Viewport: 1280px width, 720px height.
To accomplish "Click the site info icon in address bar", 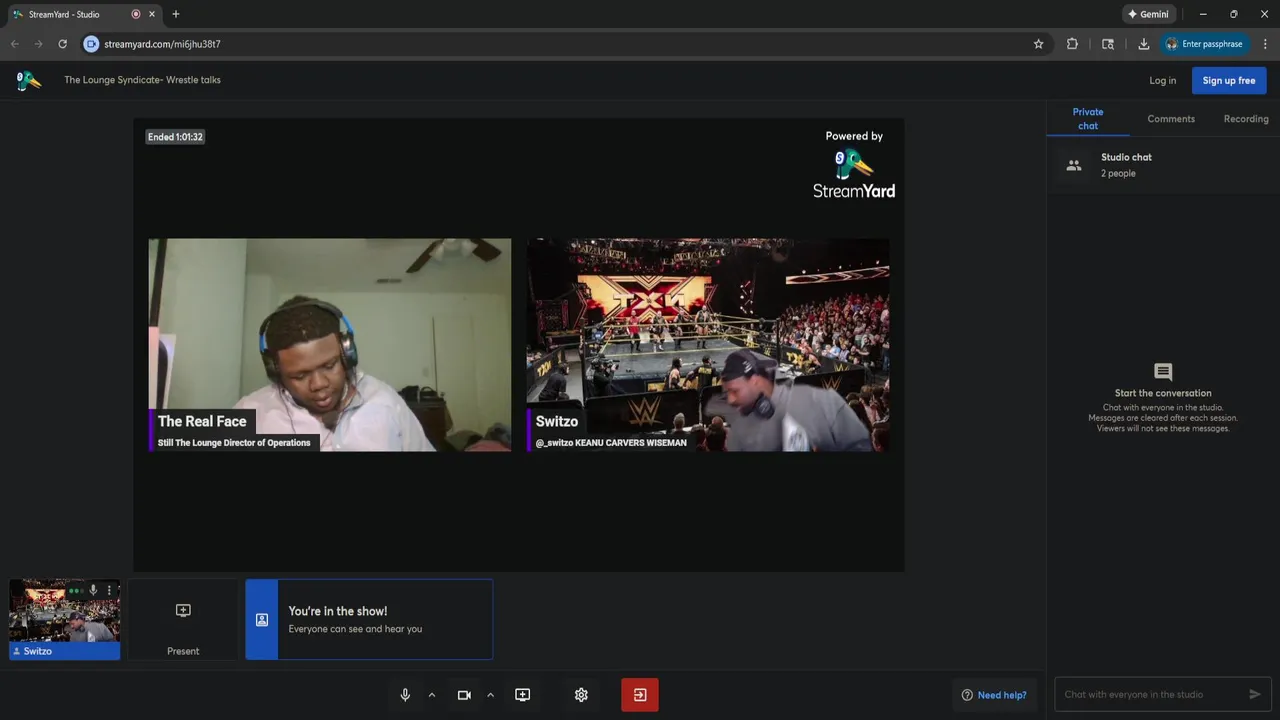I will 91,44.
